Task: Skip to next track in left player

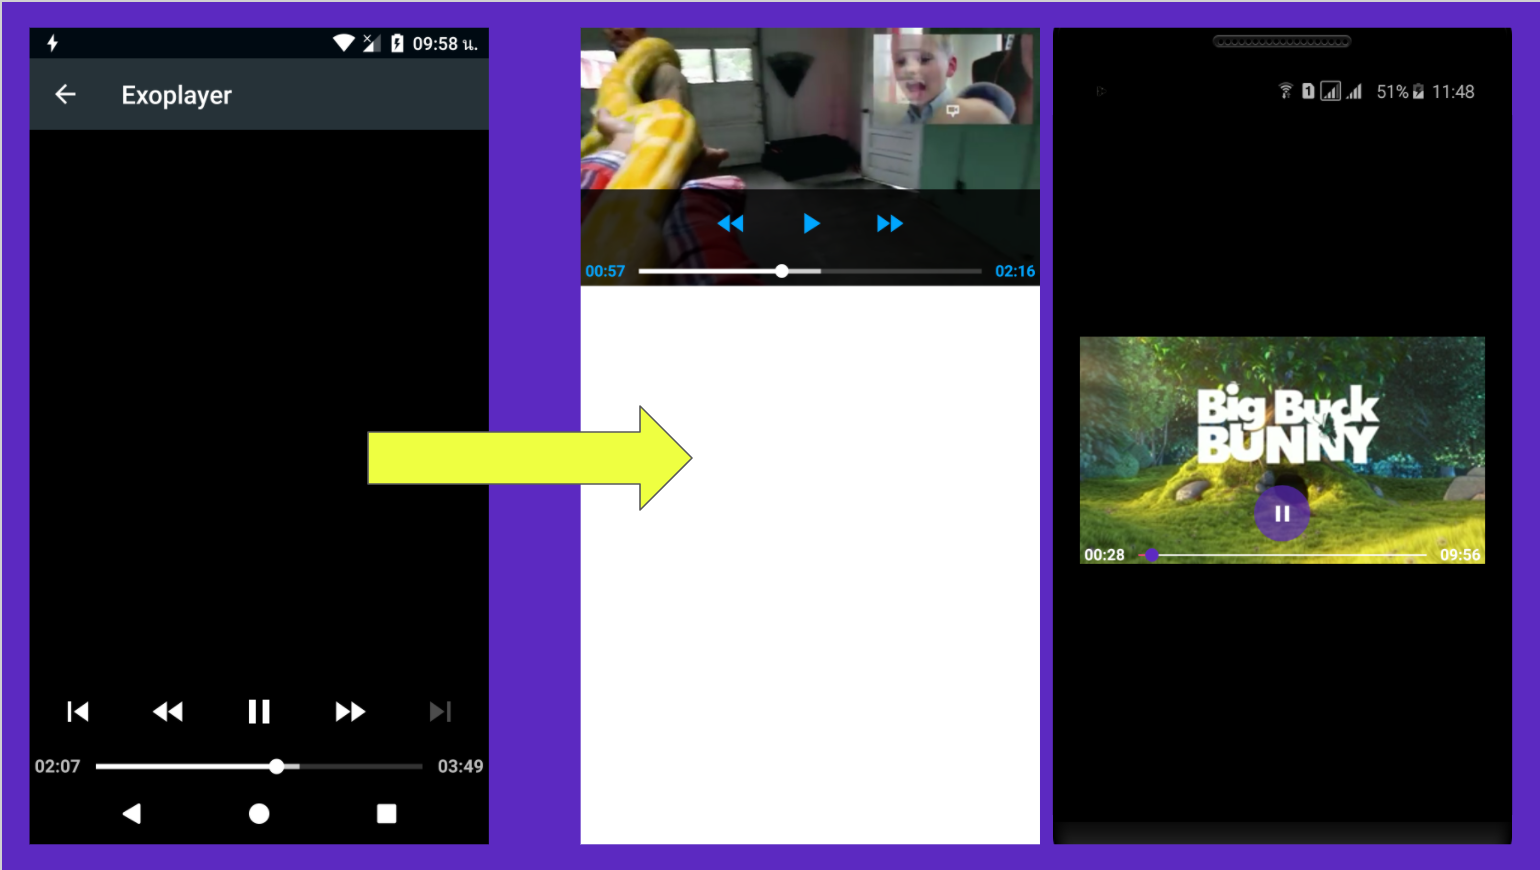Action: tap(440, 711)
